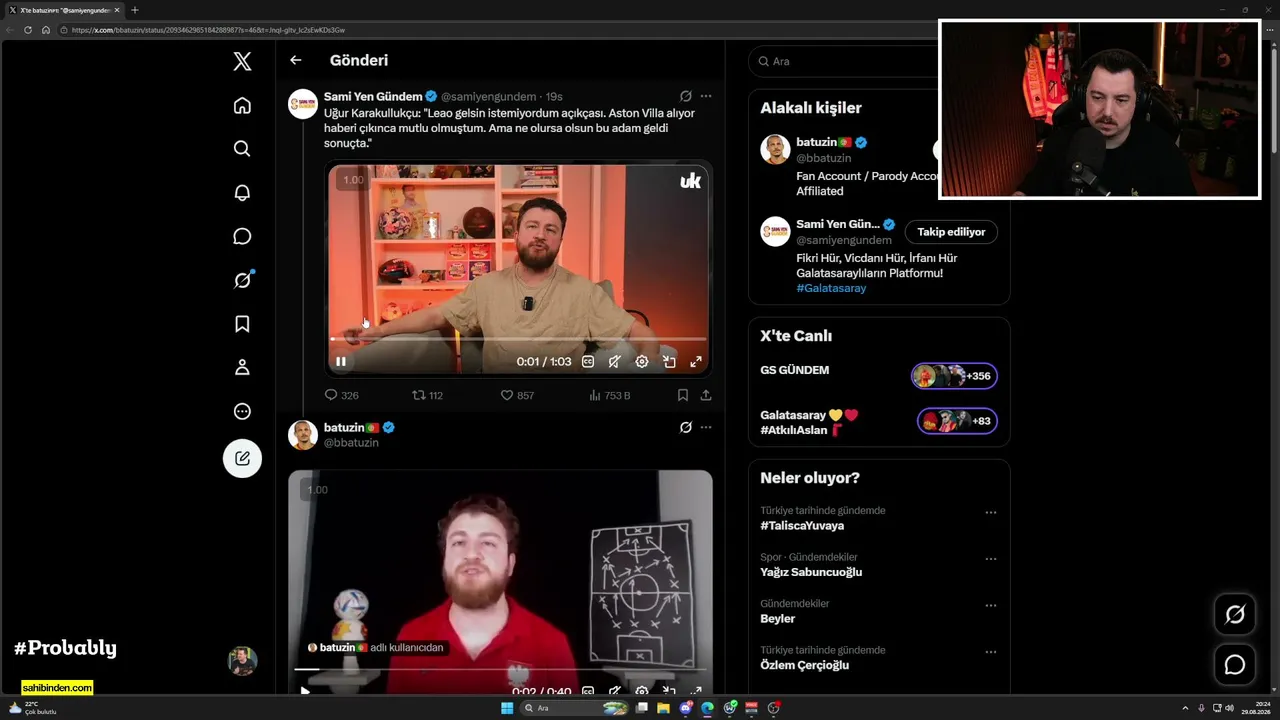Toggle captions on the first video
This screenshot has width=1280, height=720.
click(x=588, y=362)
